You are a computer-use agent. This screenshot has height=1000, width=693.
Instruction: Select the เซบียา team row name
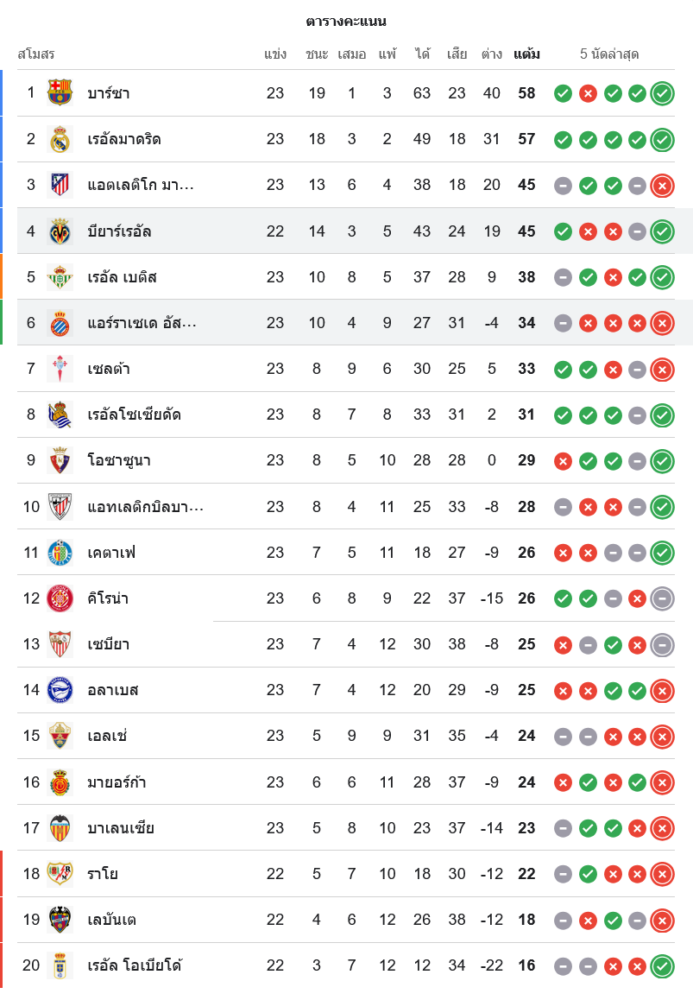point(108,644)
